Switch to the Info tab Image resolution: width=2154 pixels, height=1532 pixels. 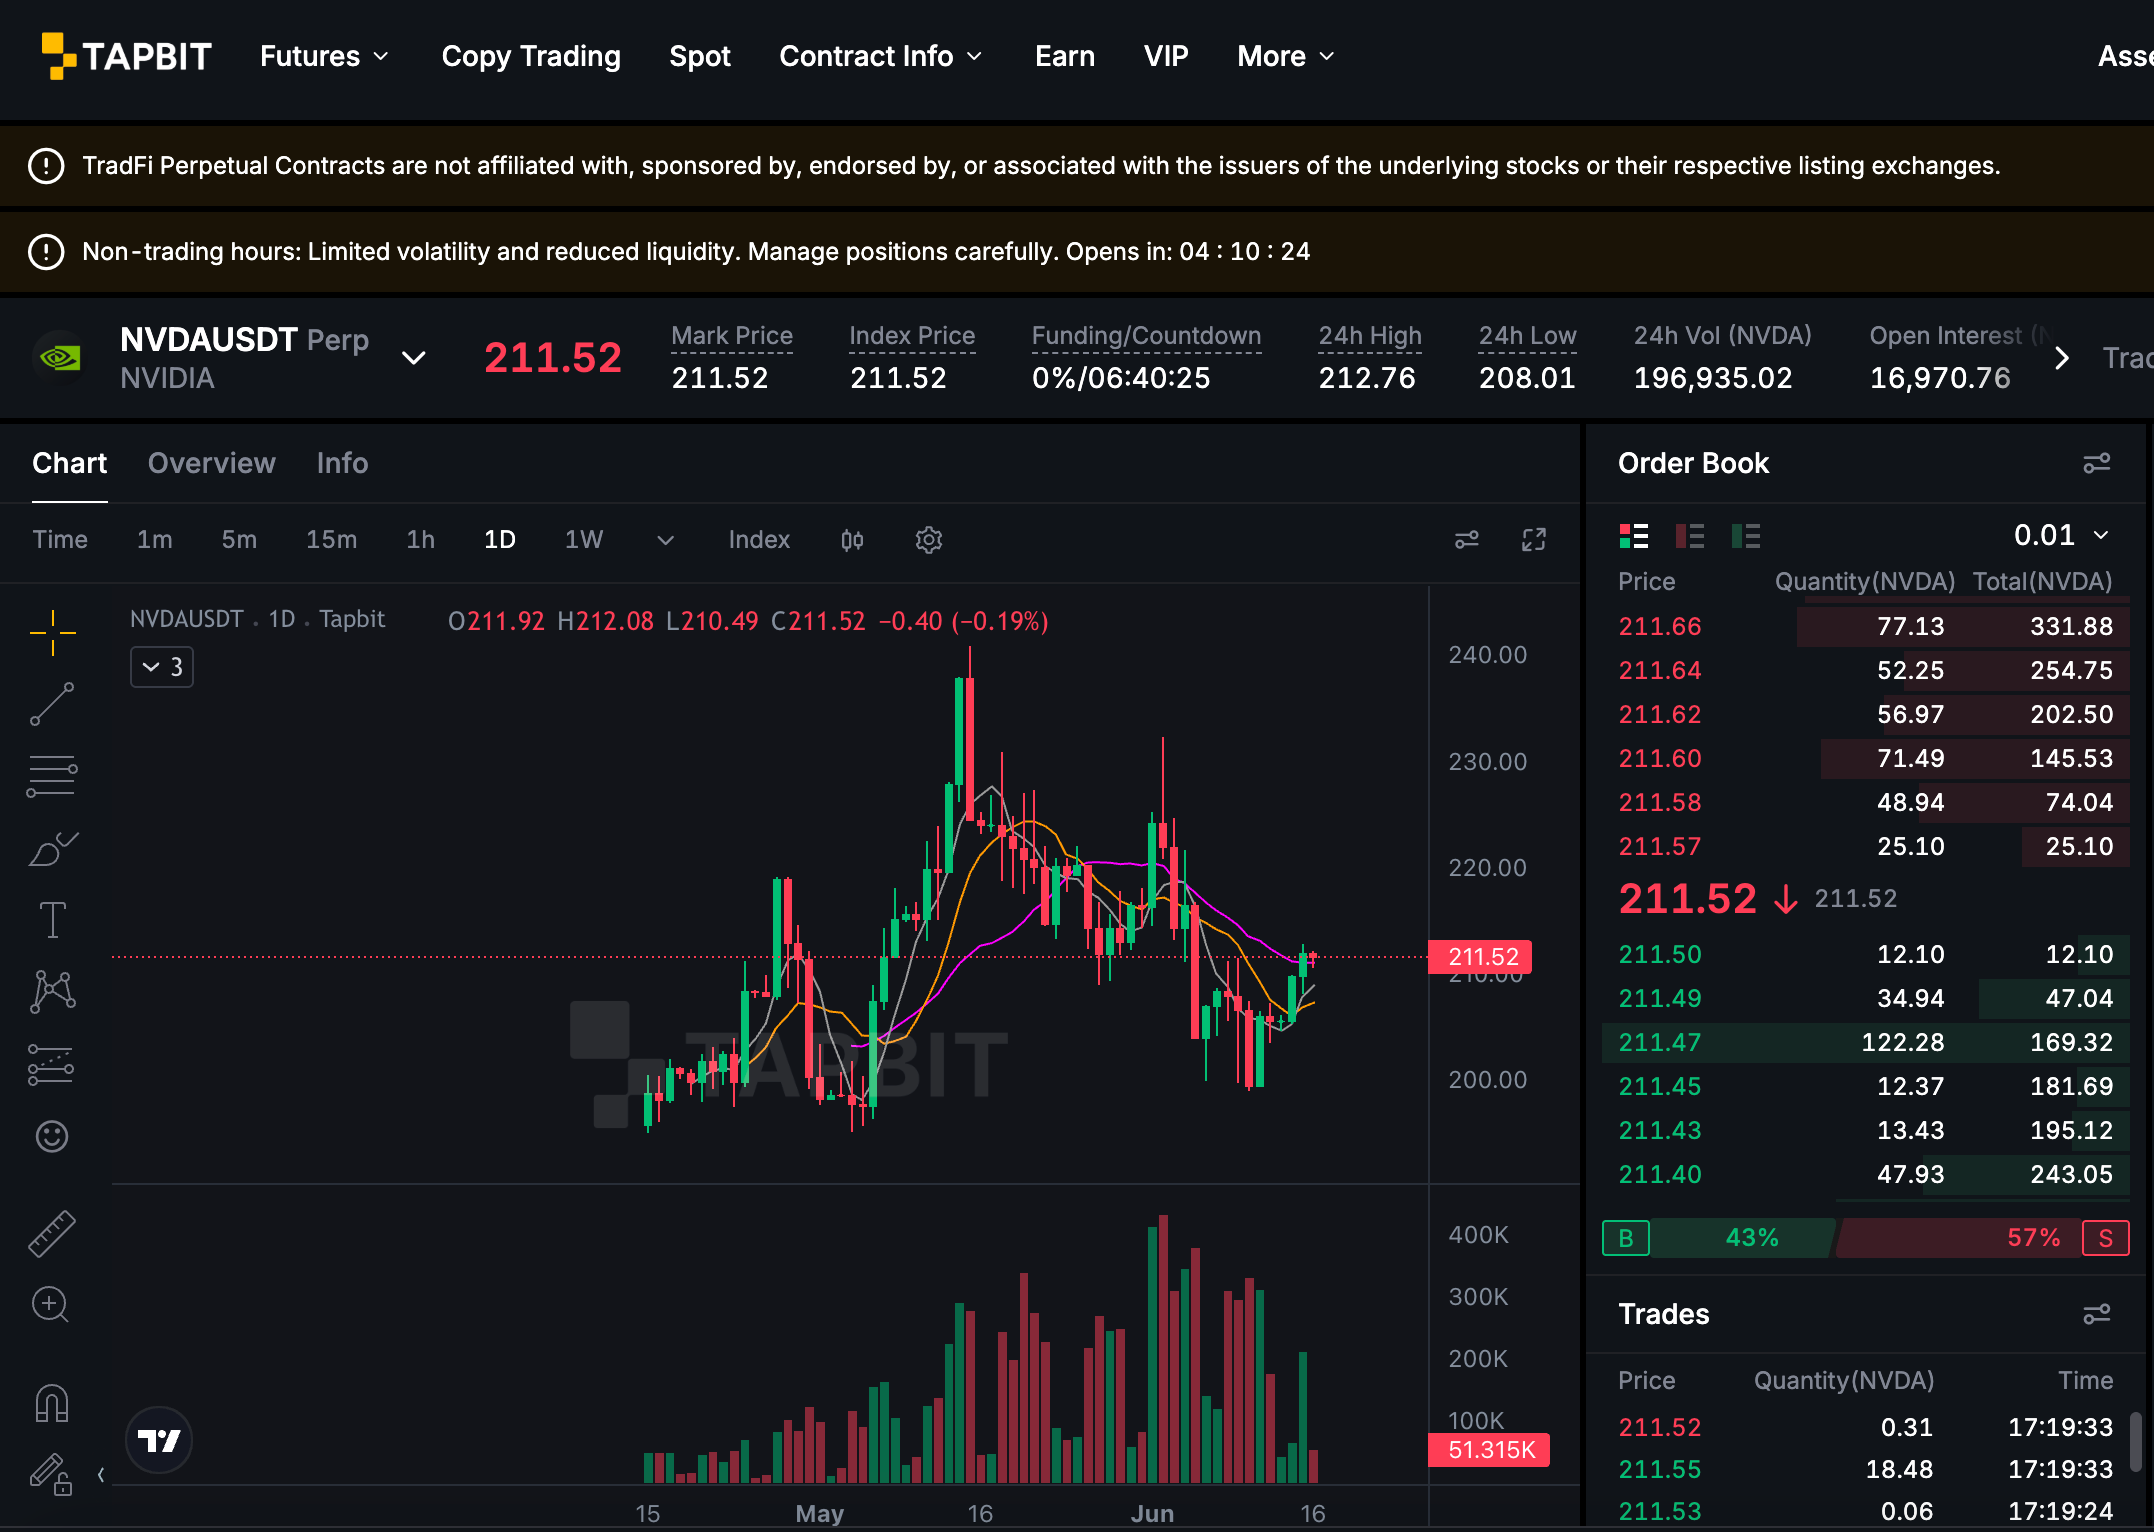(342, 463)
